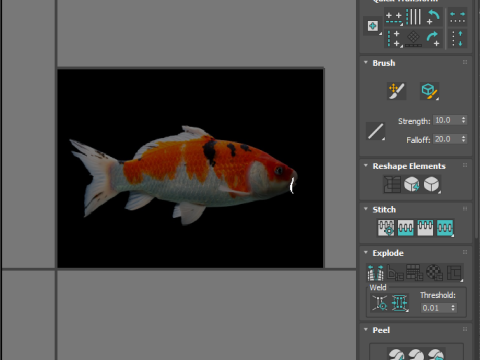Click Stitch to Average icon

pos(406,228)
